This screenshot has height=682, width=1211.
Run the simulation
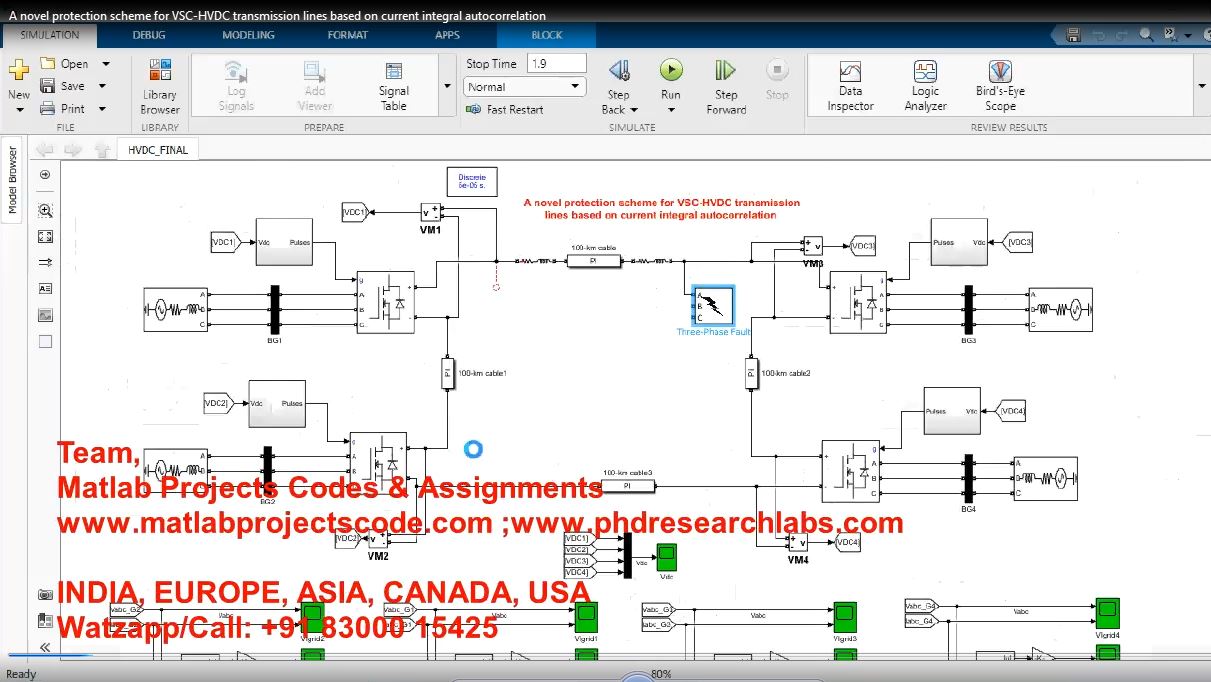671,80
